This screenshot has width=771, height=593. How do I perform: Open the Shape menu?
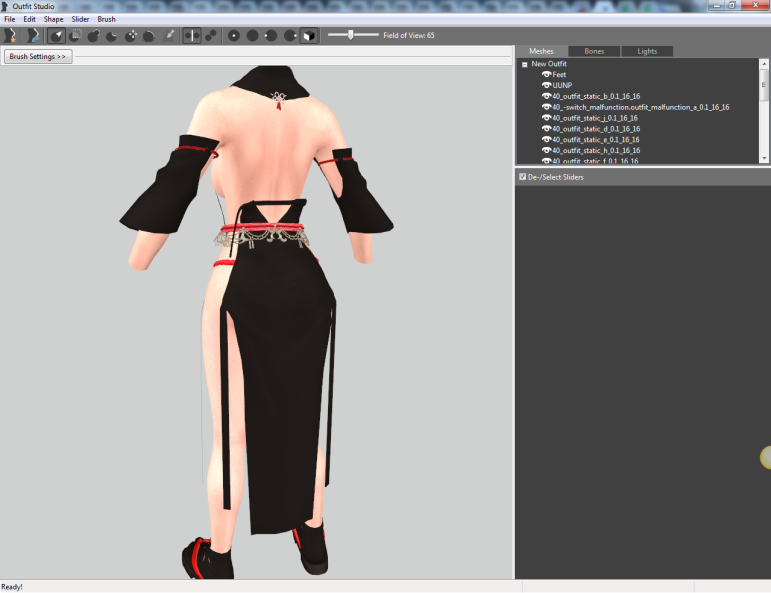coord(54,19)
